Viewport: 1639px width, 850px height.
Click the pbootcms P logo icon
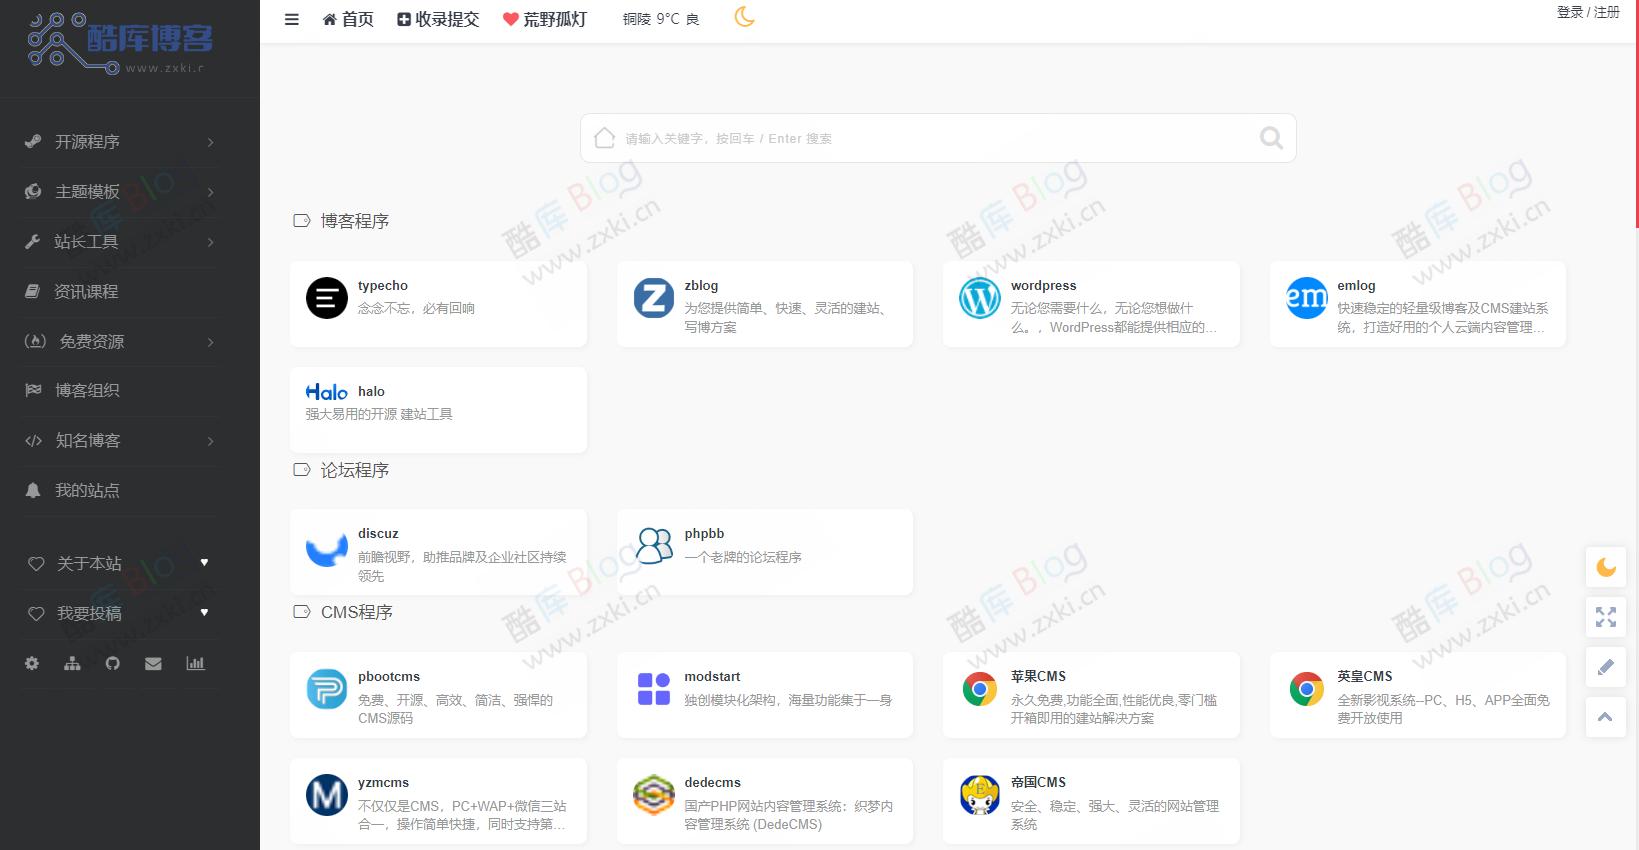coord(327,689)
